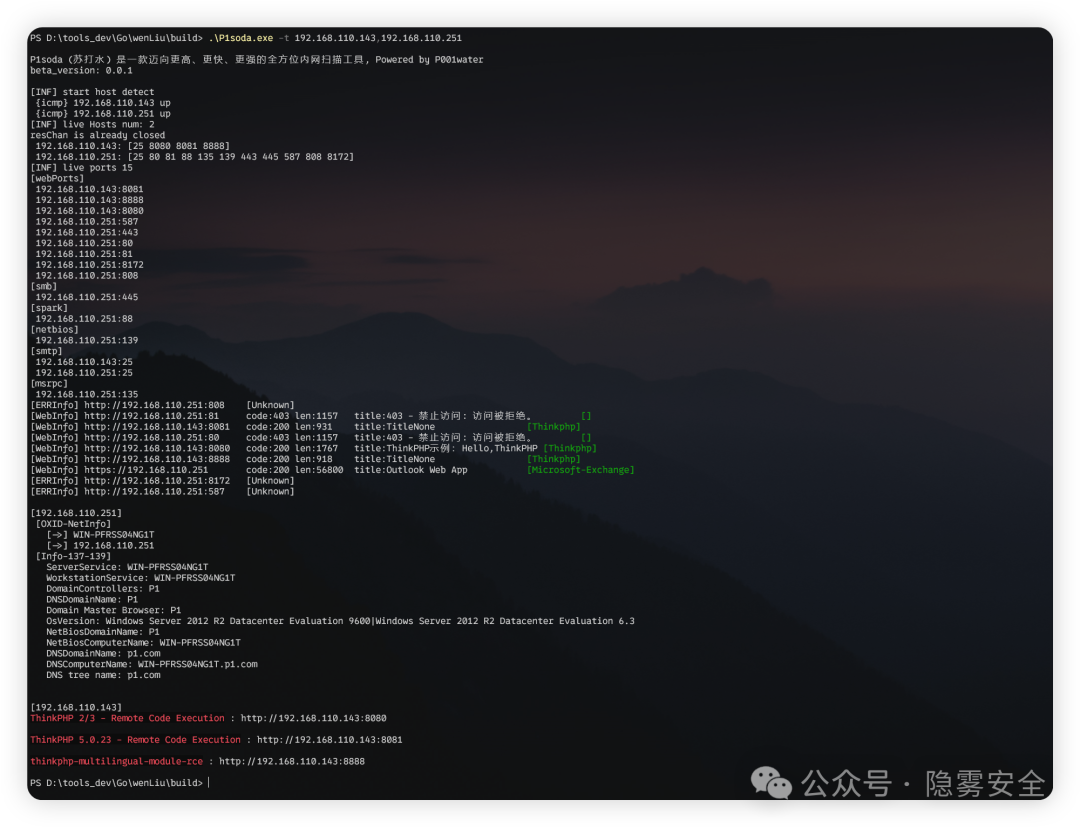
Task: Click '{icmp} 192.168.110.143 up' line
Action: pos(103,103)
